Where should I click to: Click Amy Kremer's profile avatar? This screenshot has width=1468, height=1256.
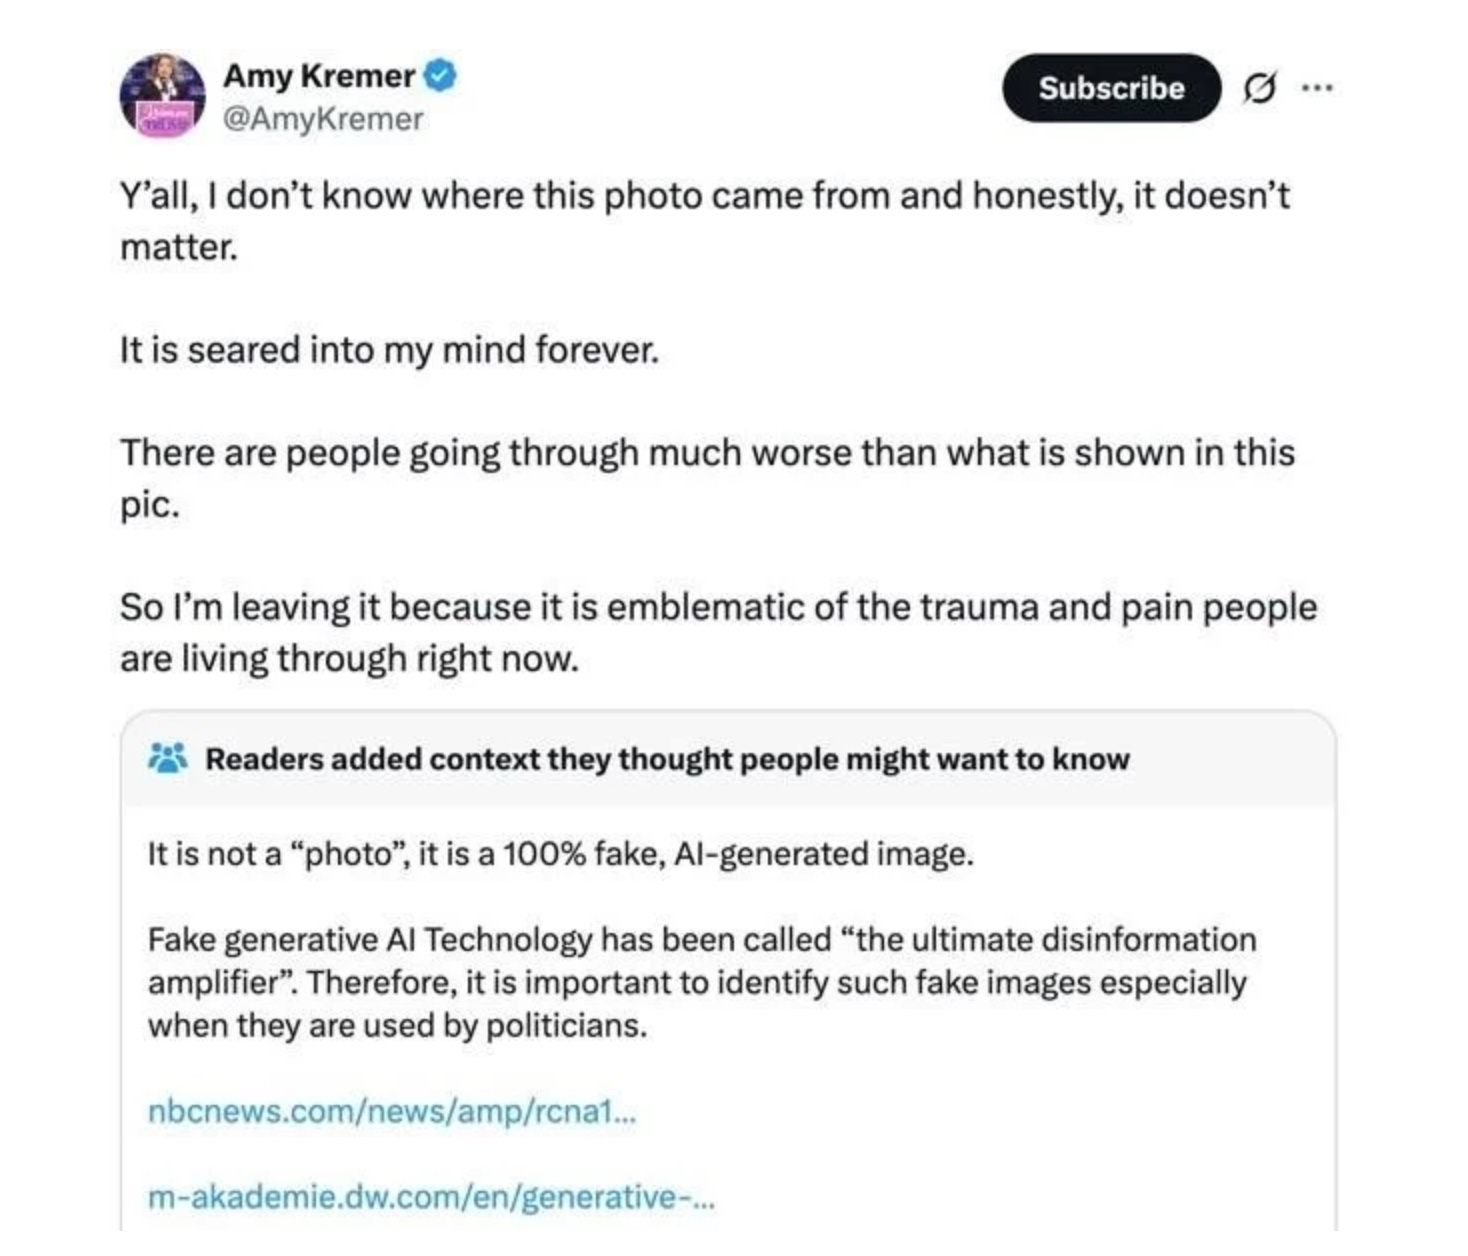point(162,96)
